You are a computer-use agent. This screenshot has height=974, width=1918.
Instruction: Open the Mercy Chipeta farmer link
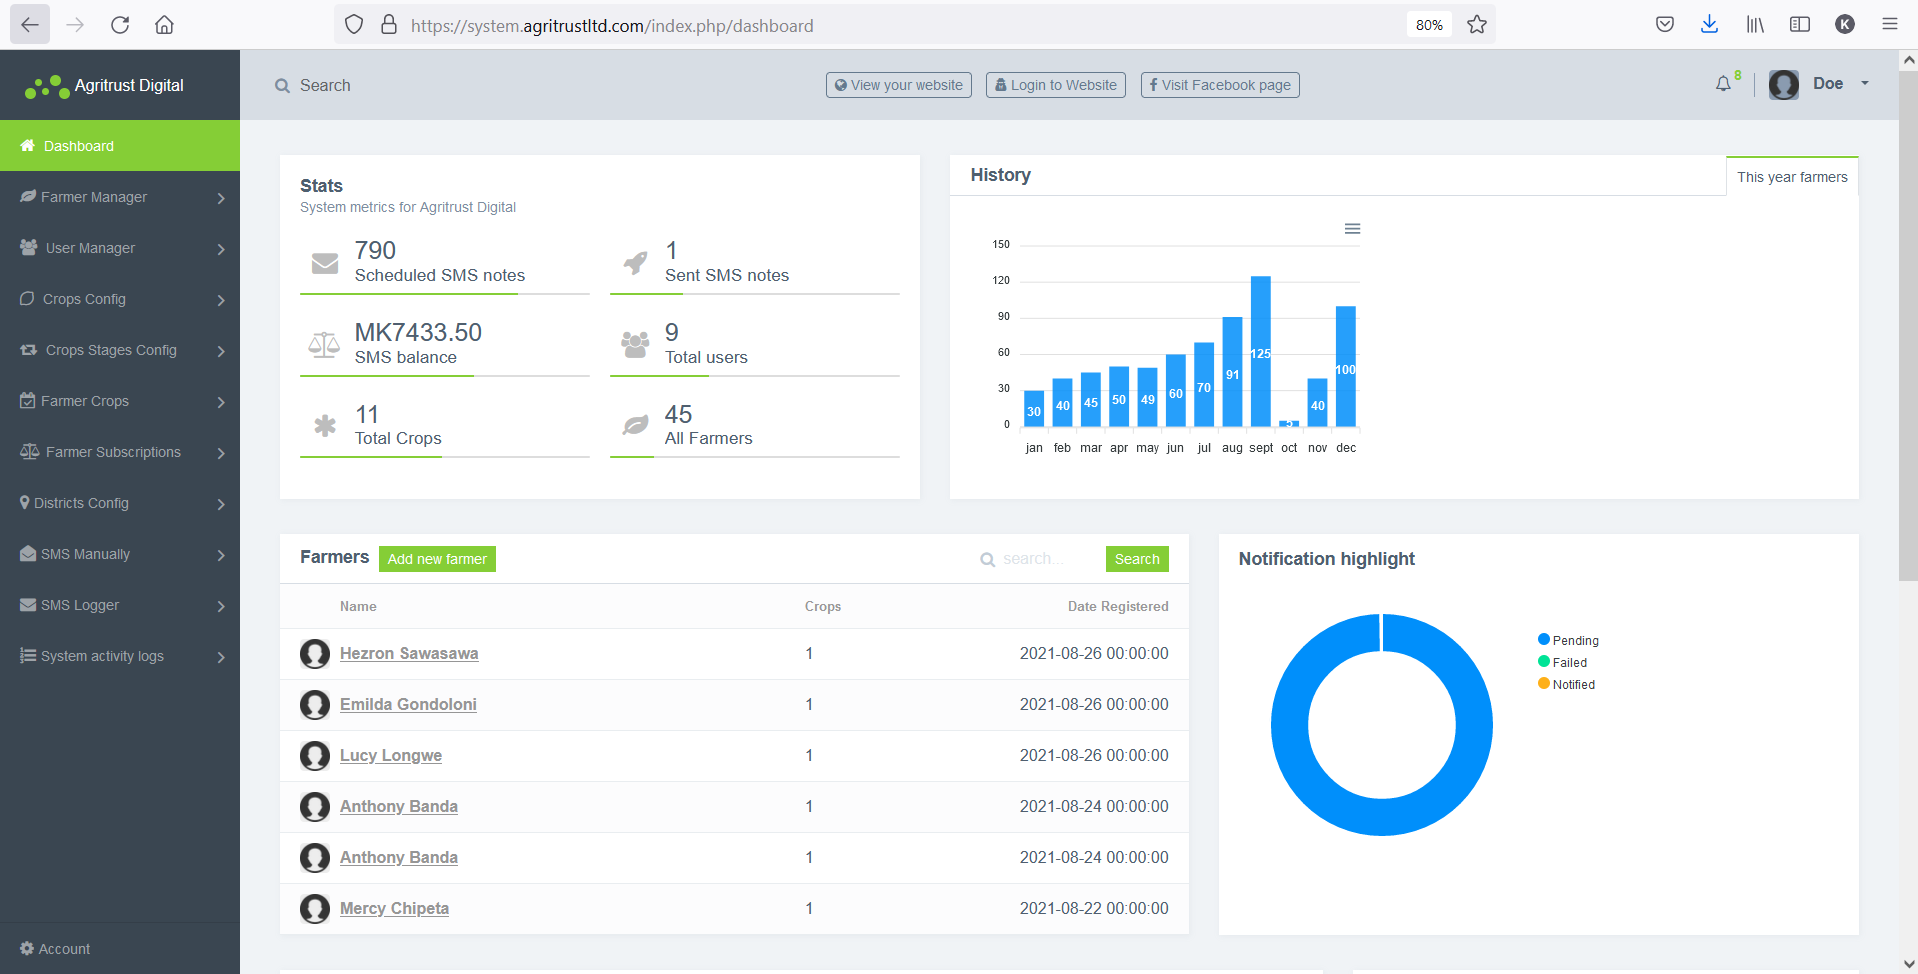point(394,909)
